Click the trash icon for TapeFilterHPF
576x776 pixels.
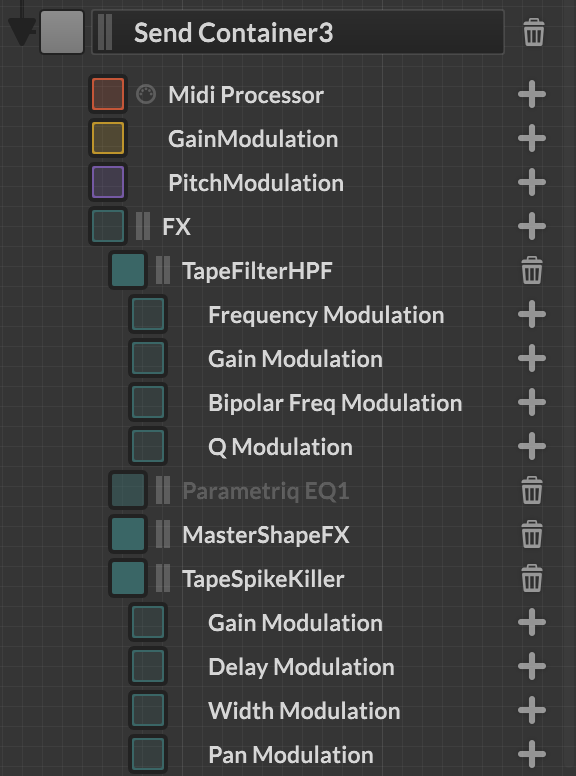pos(532,270)
